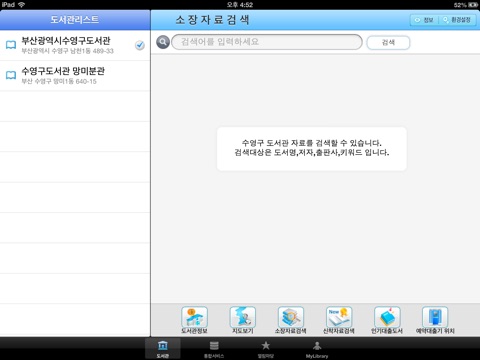Click the book icon next to 수영구도서관 망미분관

coord(11,75)
